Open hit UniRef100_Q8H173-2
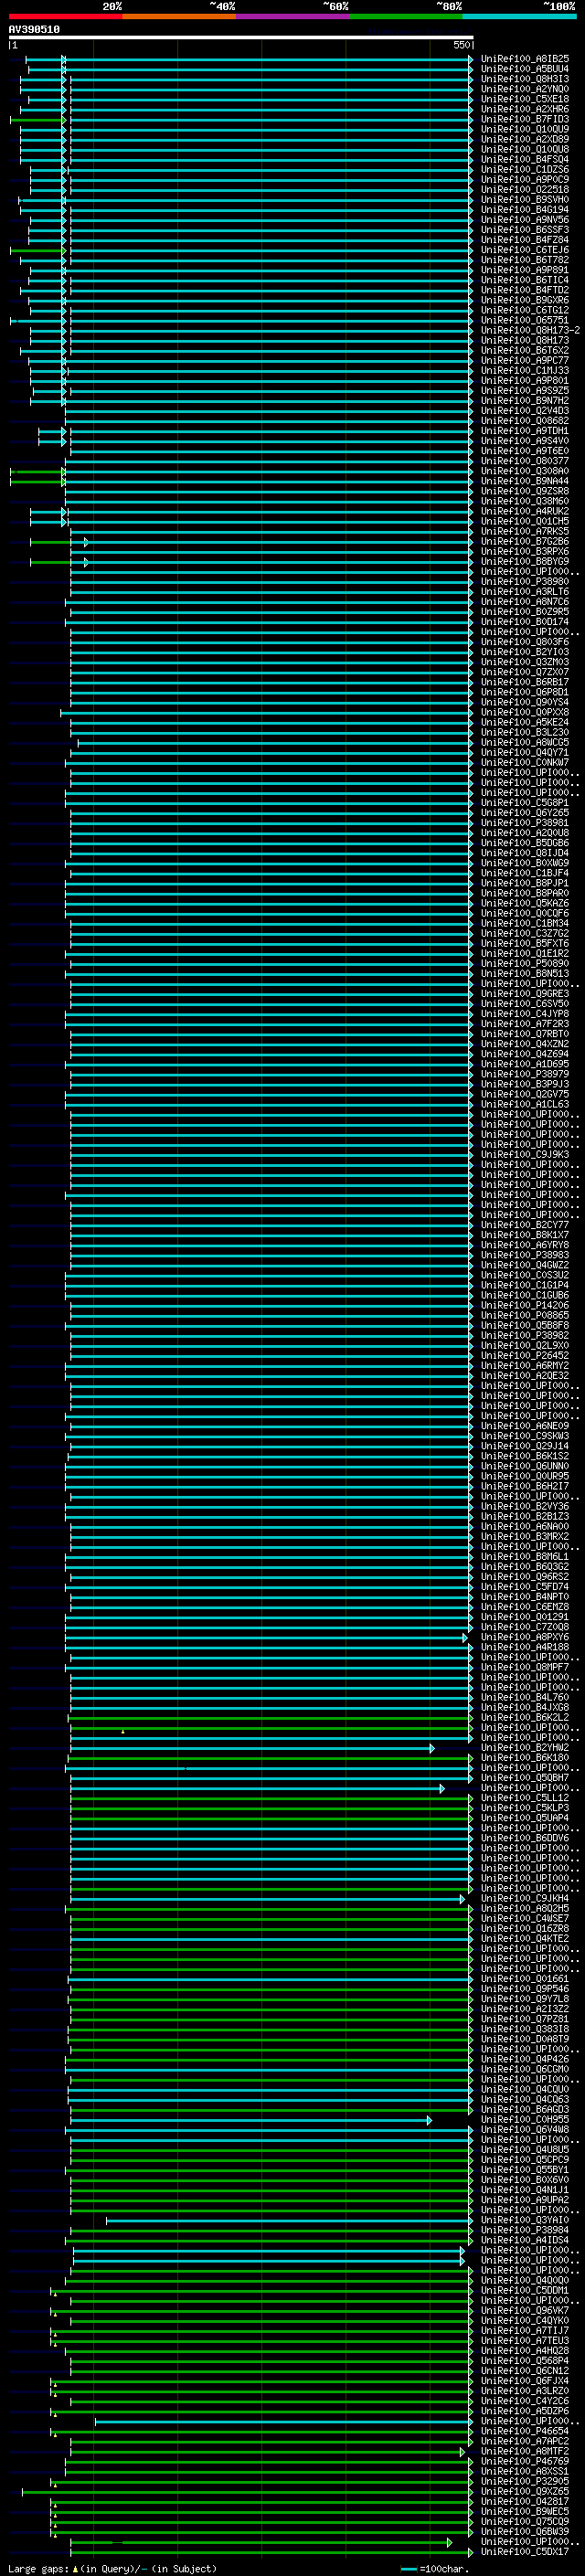 tap(530, 330)
